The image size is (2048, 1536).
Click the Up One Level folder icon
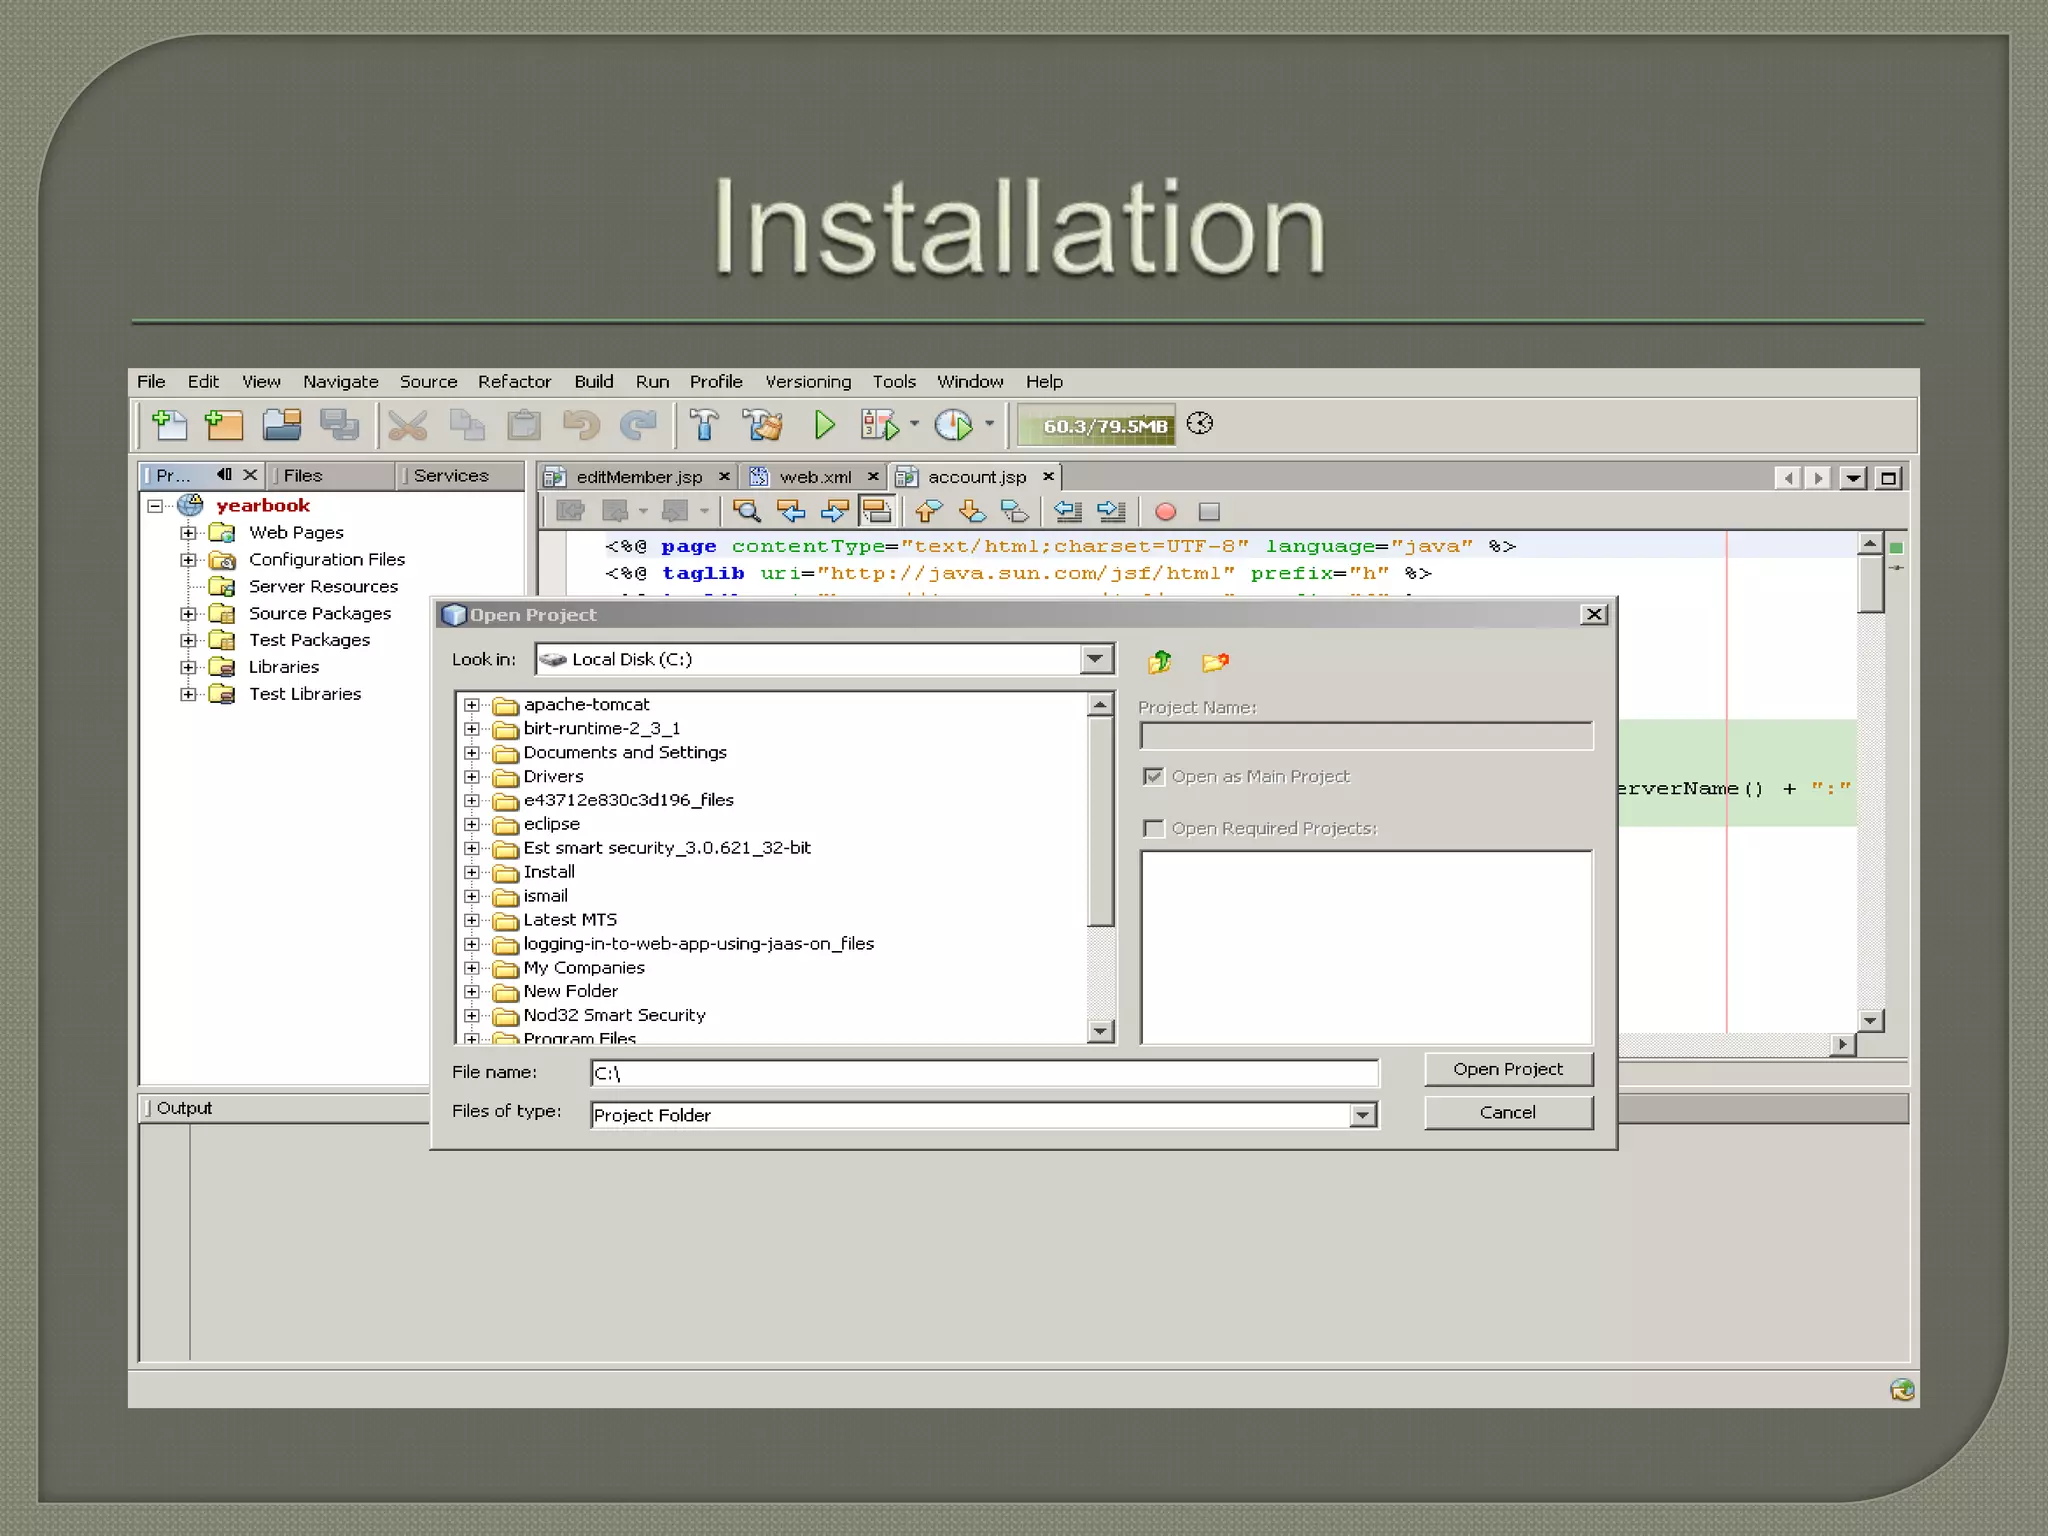(1160, 661)
